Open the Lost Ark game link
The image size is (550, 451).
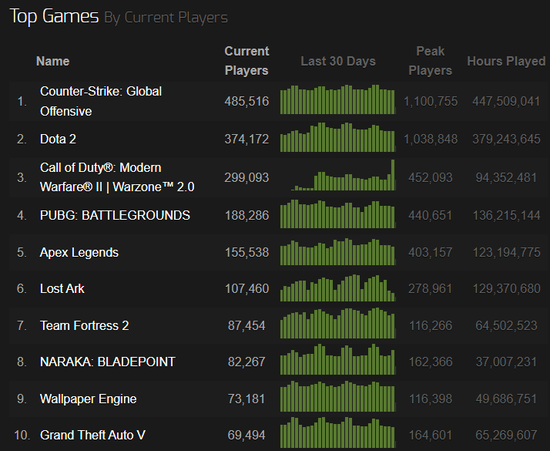coord(62,289)
